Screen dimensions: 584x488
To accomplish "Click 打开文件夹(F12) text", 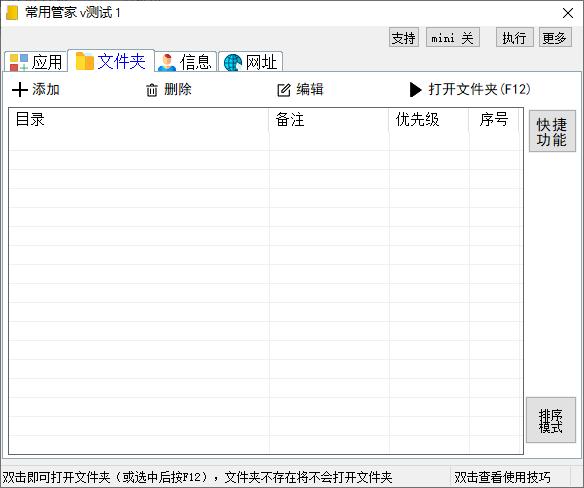I will click(479, 90).
